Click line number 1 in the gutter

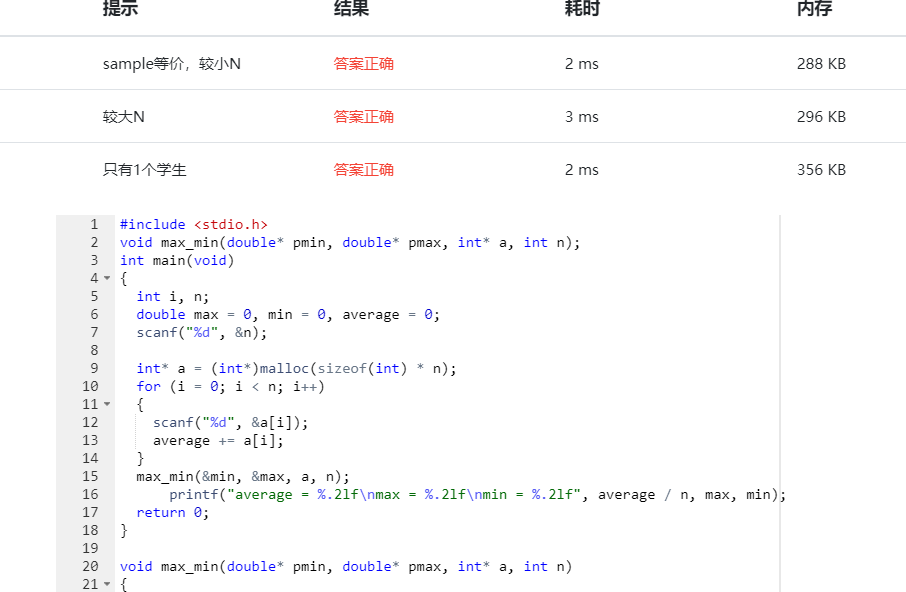pos(94,224)
